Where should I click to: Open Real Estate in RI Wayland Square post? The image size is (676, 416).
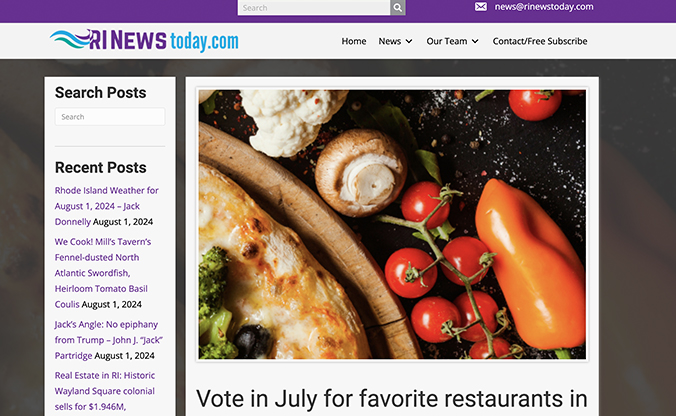[105, 391]
